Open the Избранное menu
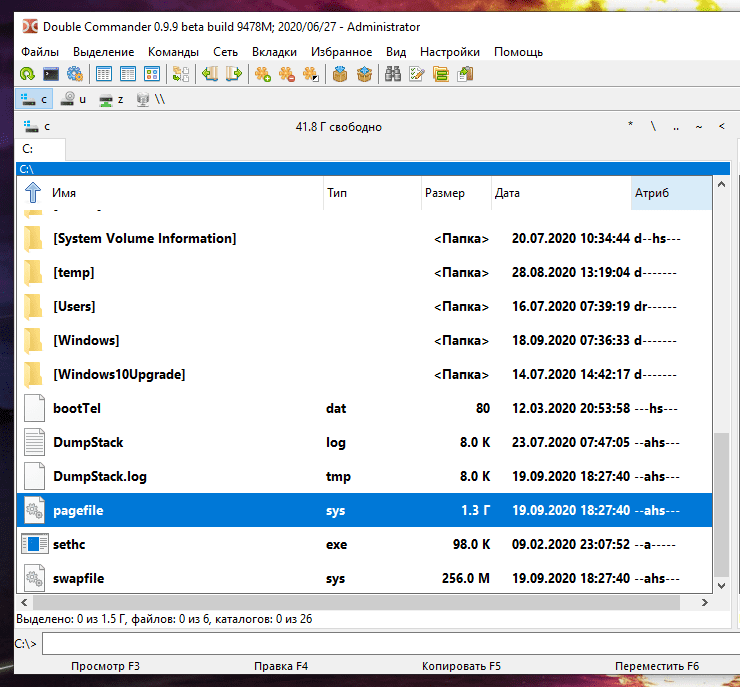This screenshot has width=740, height=687. tap(341, 52)
